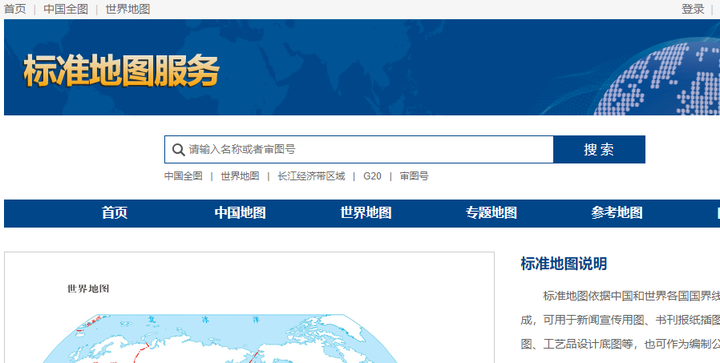Open the world map preview thumbnail
Image resolution: width=720 pixels, height=363 pixels.
[249, 307]
